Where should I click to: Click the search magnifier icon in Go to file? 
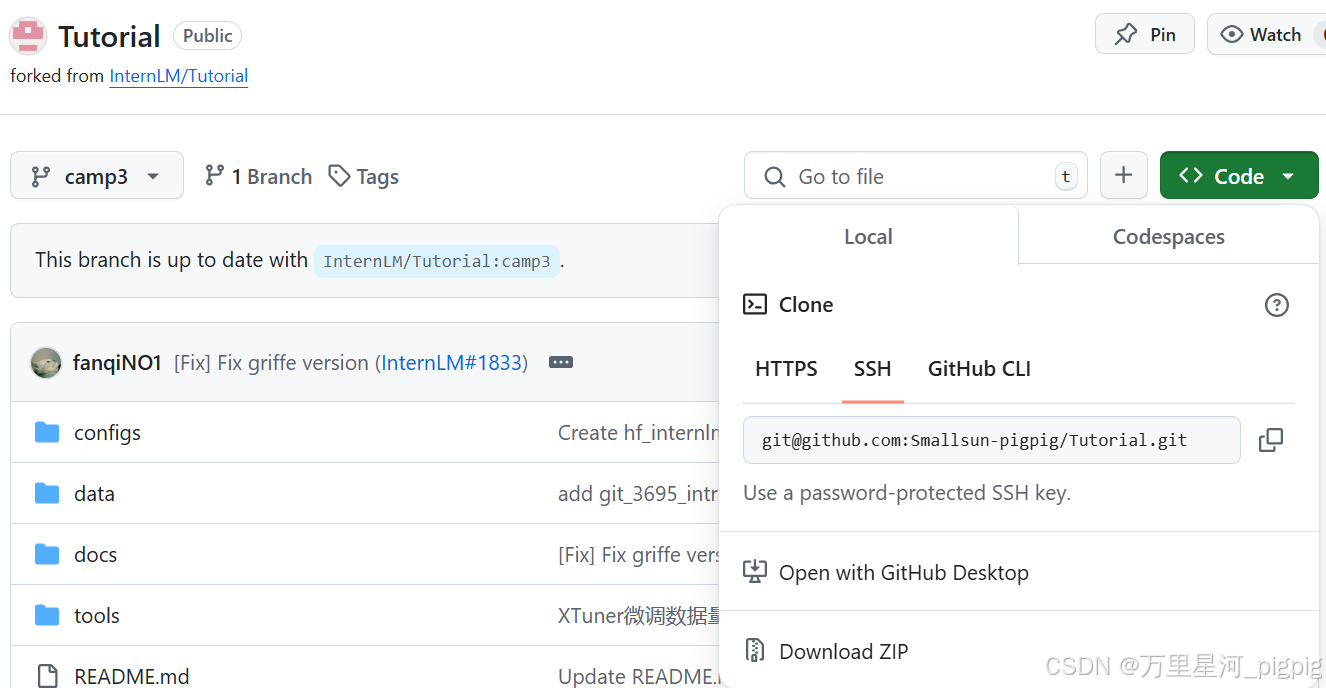coord(774,177)
